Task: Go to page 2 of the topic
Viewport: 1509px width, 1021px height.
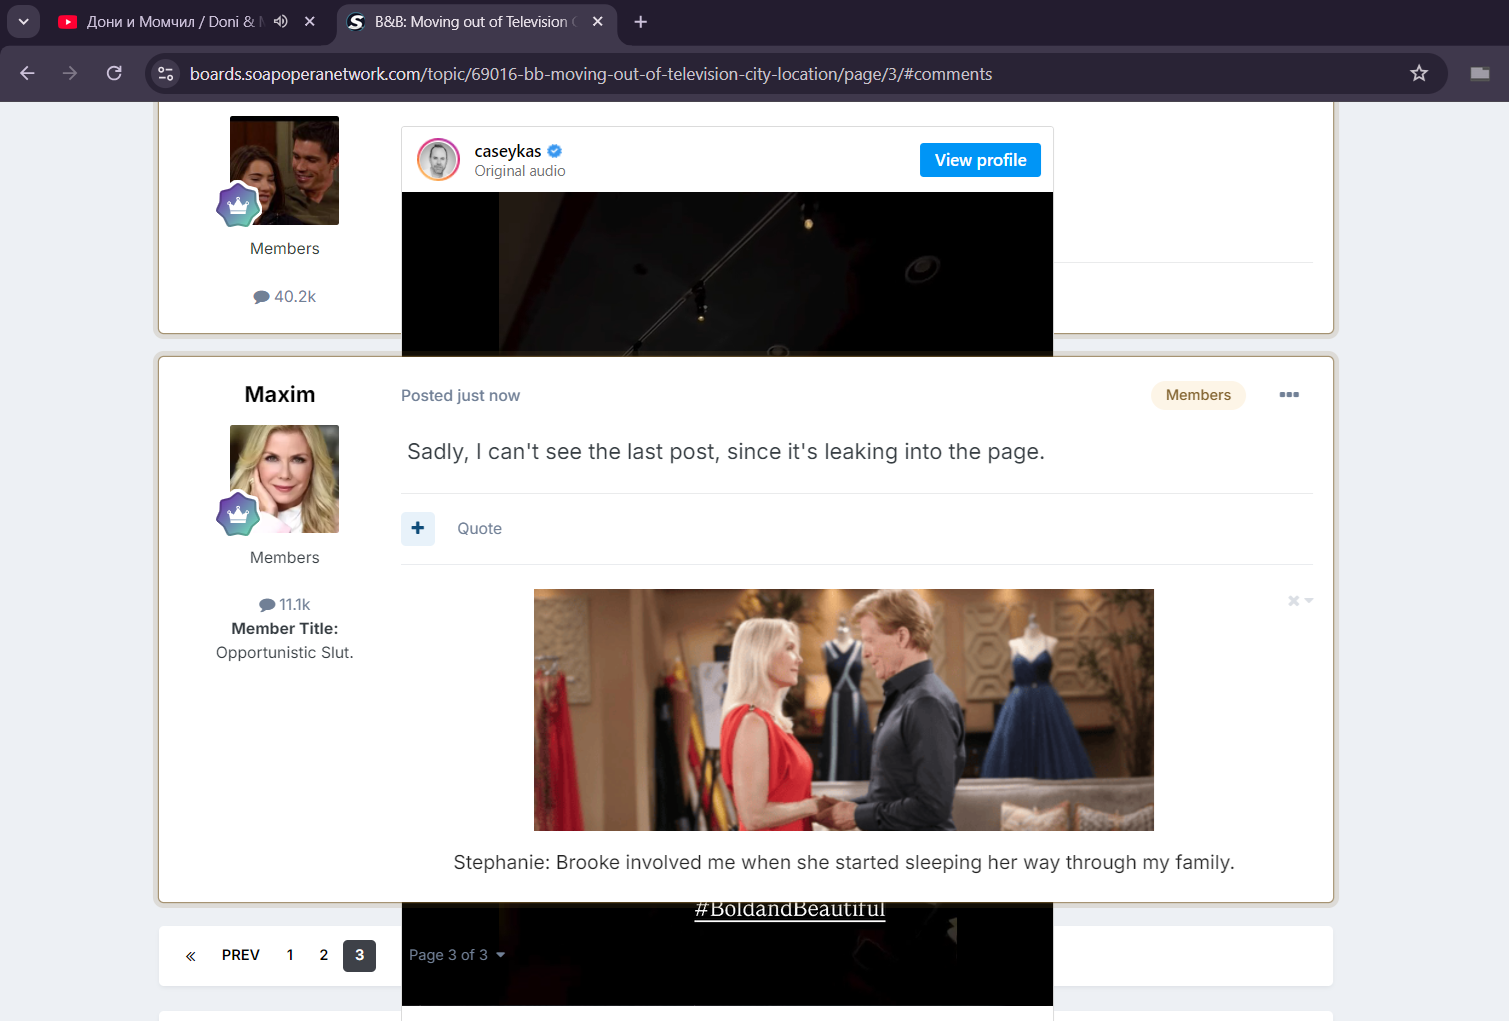Action: (323, 955)
